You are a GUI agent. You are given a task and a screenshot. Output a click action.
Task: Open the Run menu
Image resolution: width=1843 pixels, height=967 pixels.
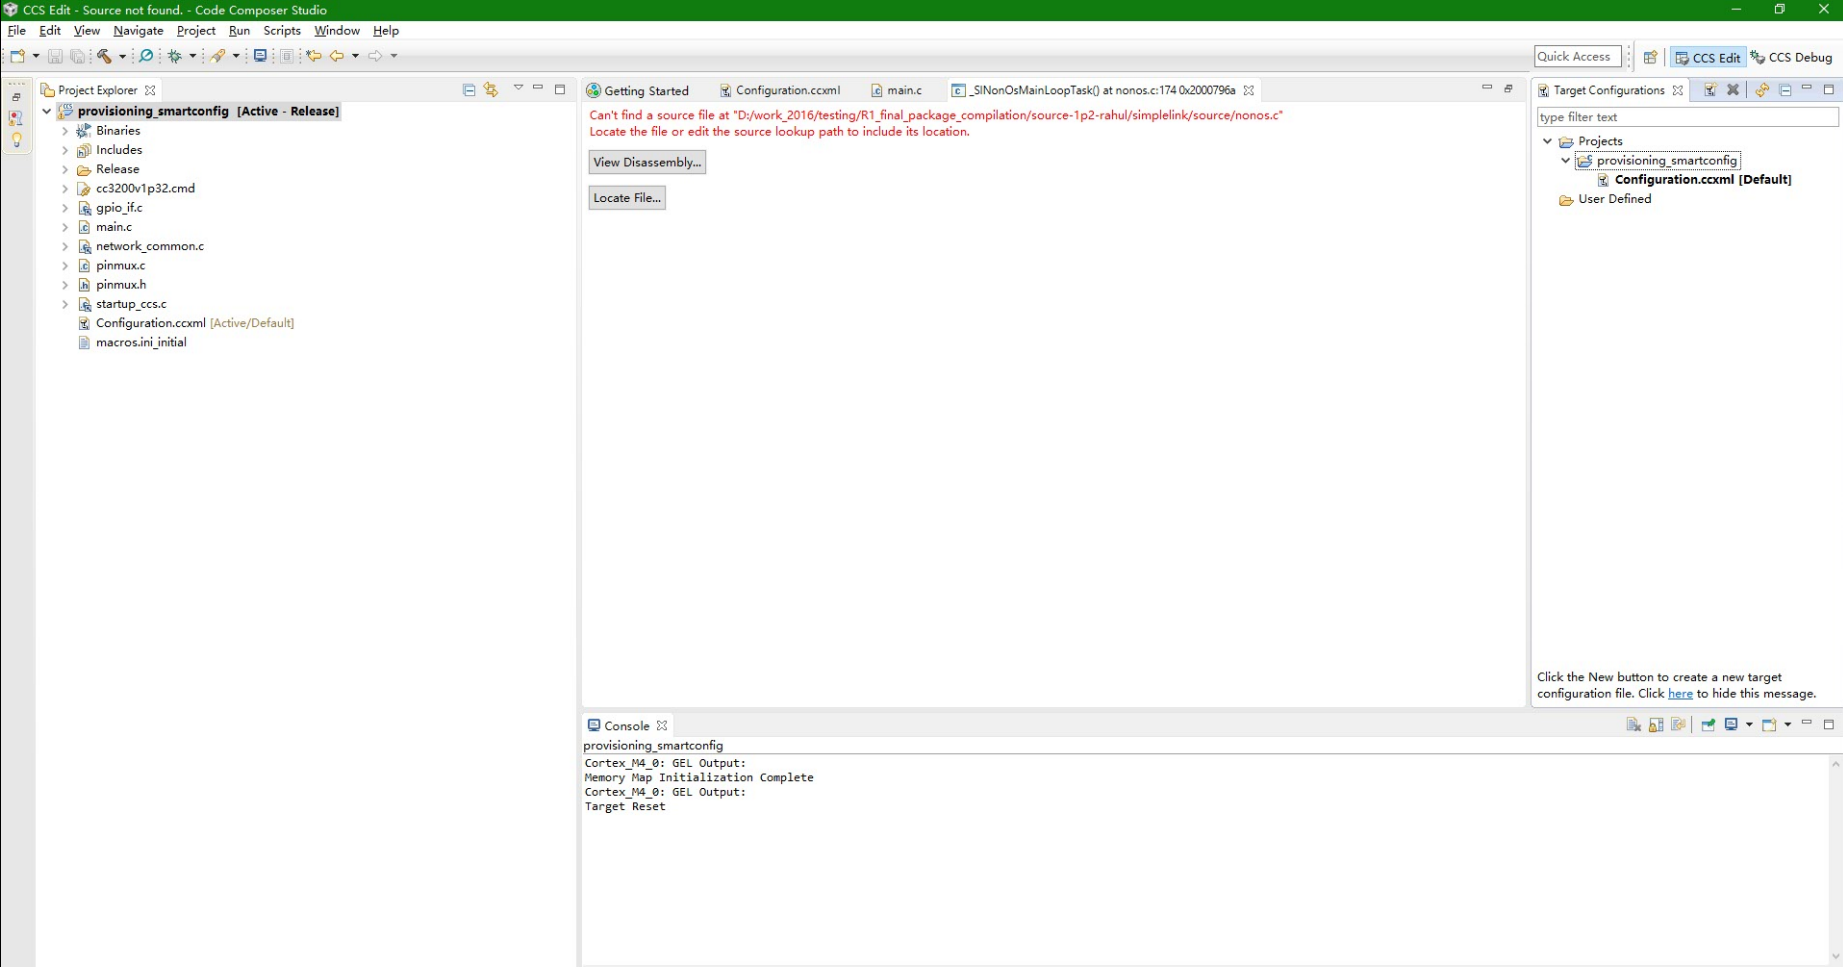click(x=239, y=31)
